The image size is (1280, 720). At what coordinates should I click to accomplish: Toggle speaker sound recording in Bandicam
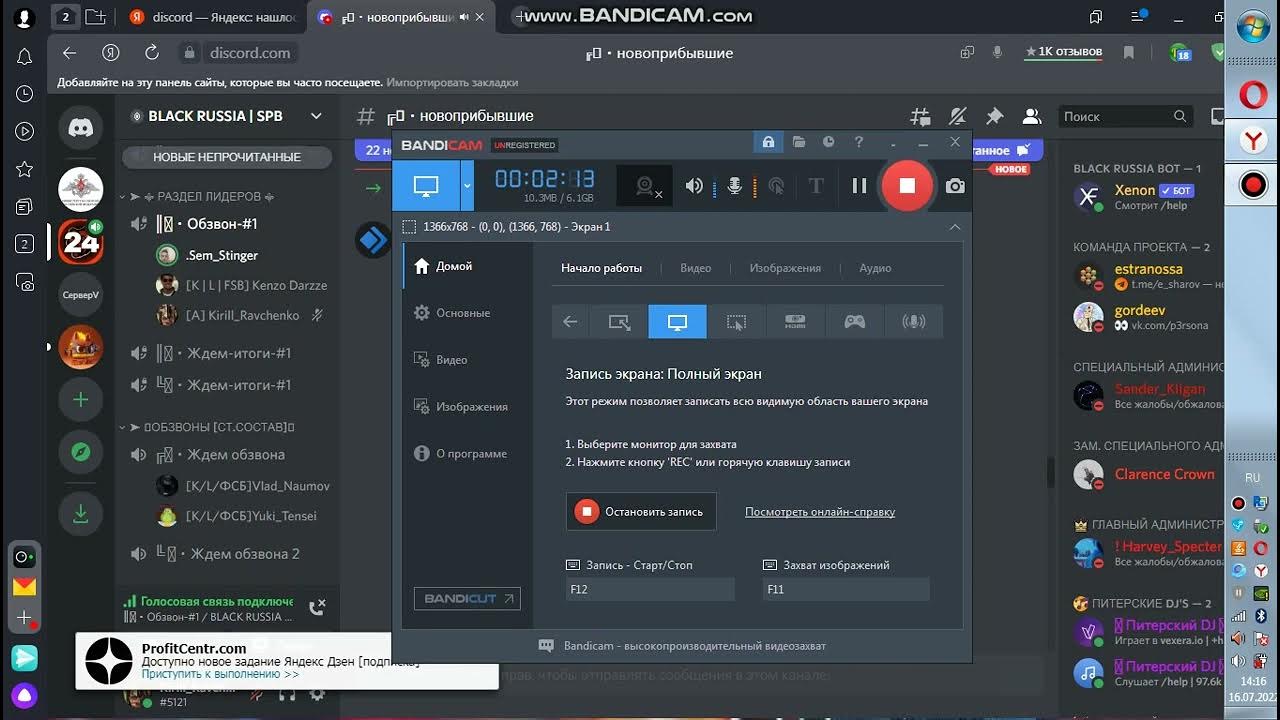click(x=694, y=186)
